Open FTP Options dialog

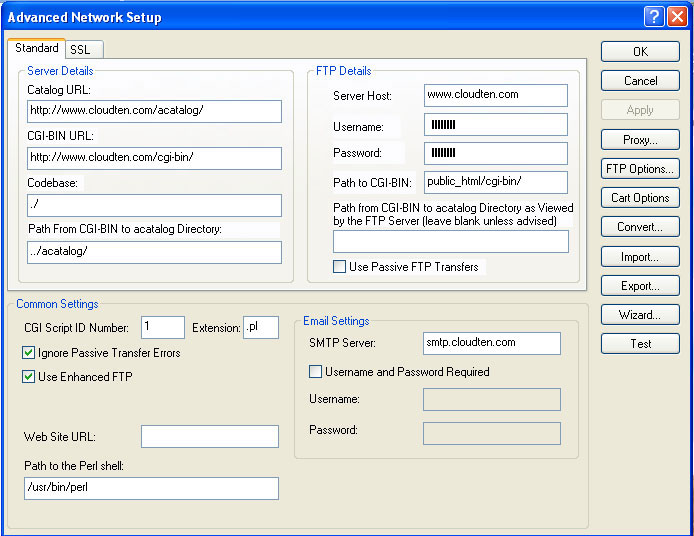pyautogui.click(x=640, y=169)
